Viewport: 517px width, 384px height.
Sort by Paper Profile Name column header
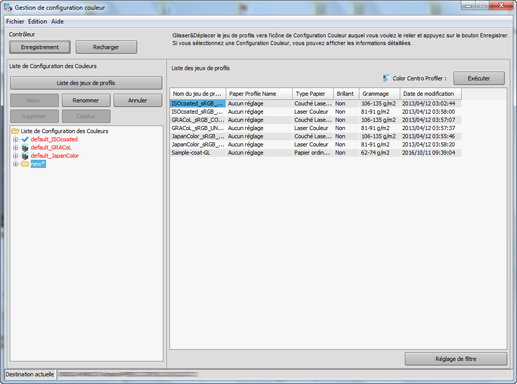tap(259, 94)
